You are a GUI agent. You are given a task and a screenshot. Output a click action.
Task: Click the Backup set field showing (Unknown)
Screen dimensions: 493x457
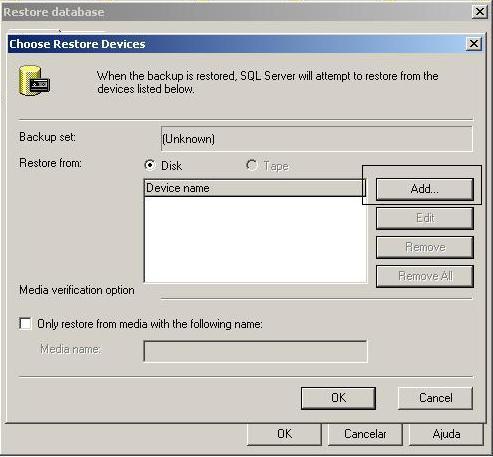pos(316,139)
